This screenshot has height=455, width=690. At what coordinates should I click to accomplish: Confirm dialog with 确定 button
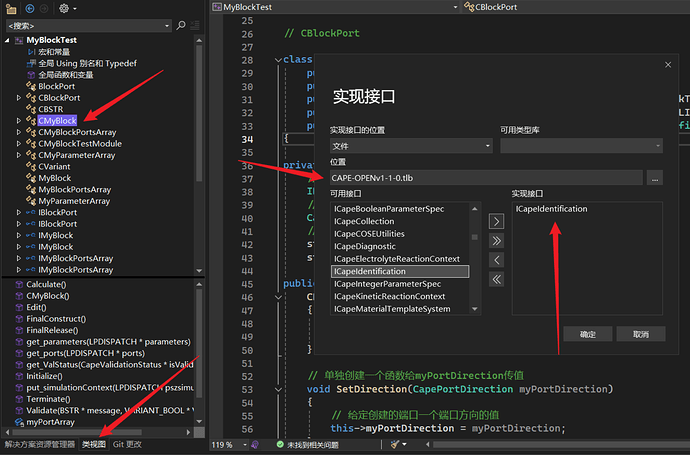(x=588, y=334)
